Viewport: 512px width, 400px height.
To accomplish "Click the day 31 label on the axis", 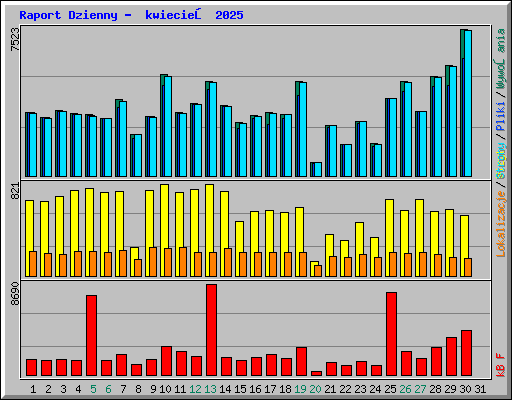I will click(x=480, y=389).
